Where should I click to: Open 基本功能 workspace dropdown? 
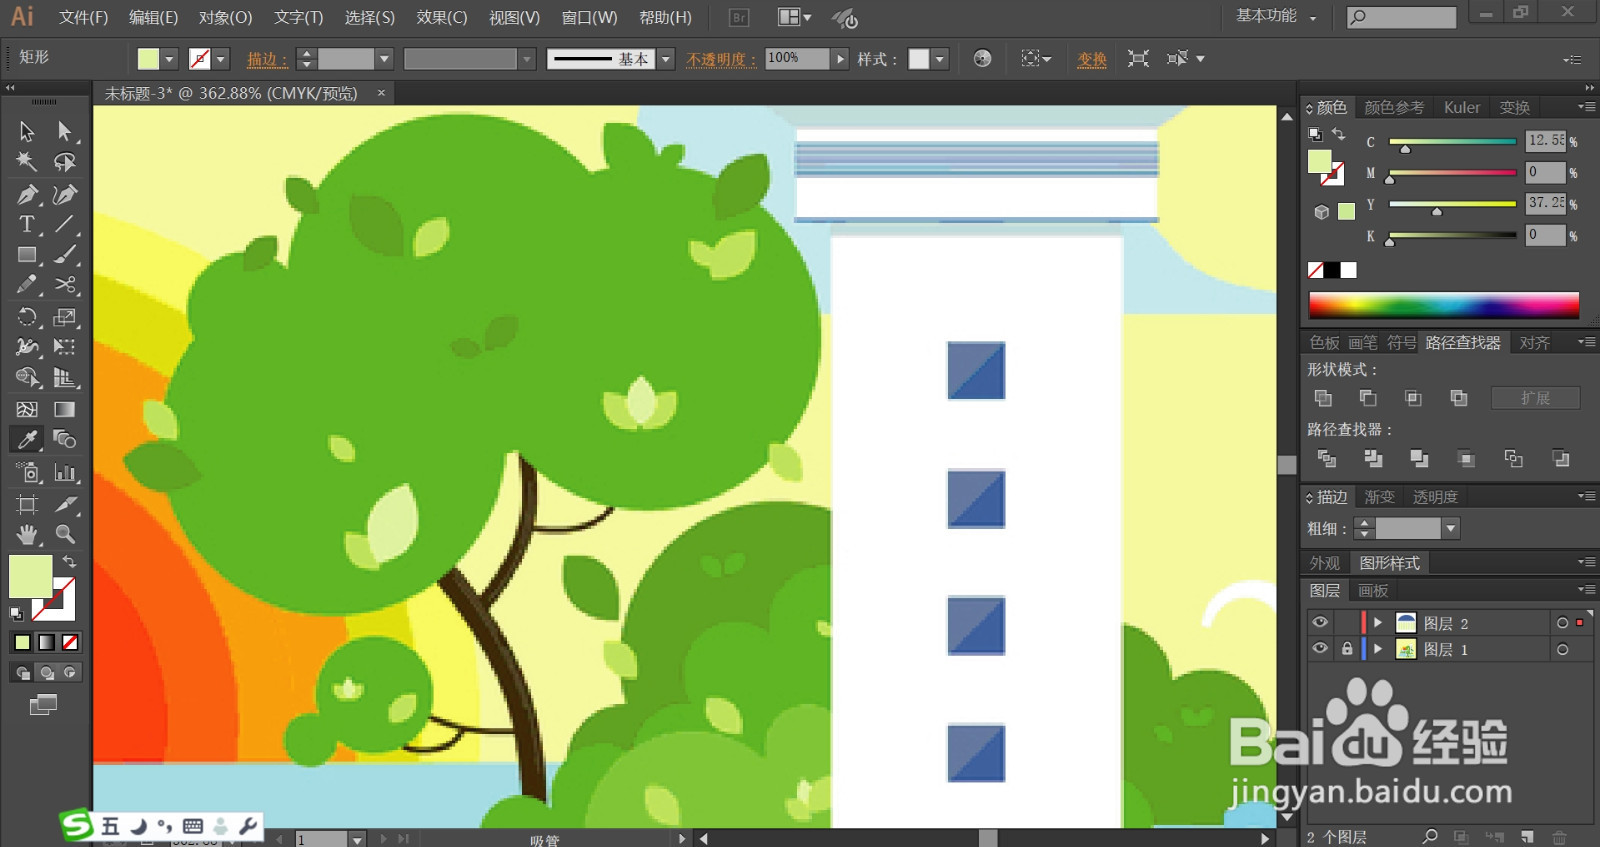coord(1277,16)
